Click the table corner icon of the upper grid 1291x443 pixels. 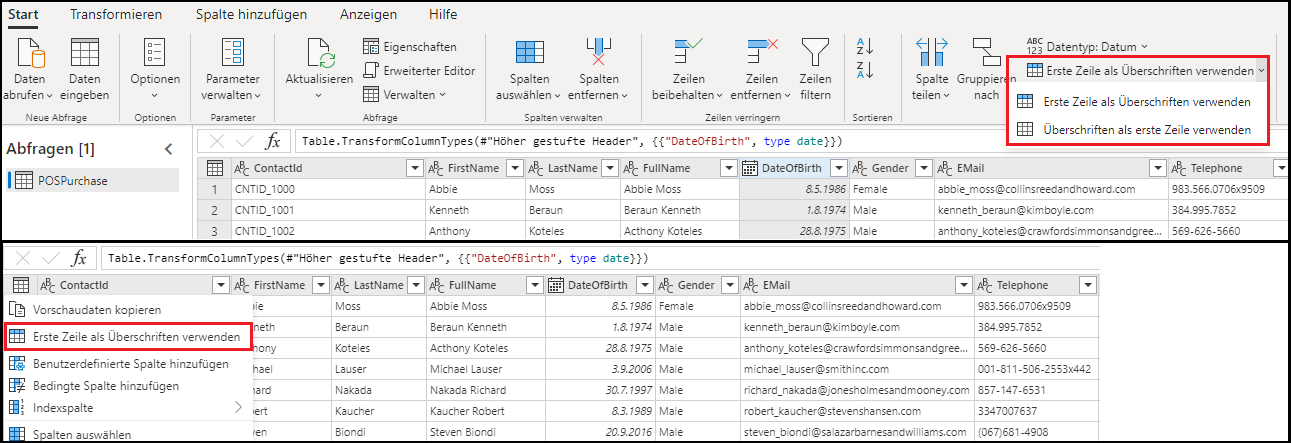(214, 168)
